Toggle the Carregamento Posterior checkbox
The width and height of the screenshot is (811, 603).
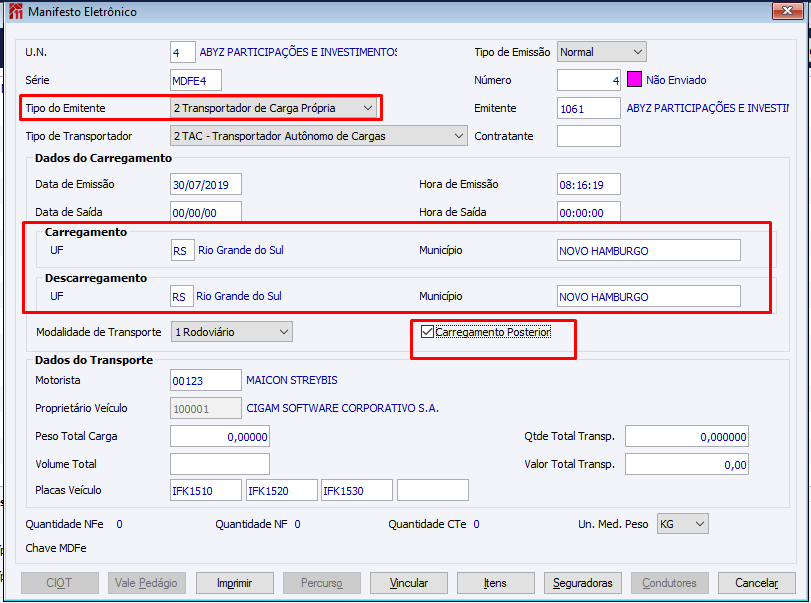click(x=427, y=332)
